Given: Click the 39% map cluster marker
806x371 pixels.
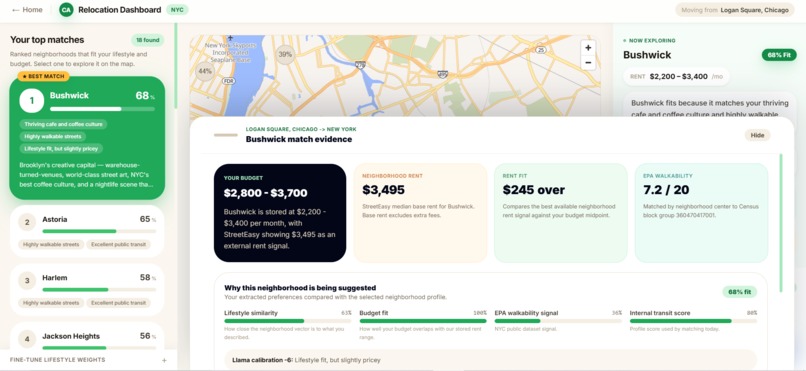Looking at the screenshot, I should (285, 54).
